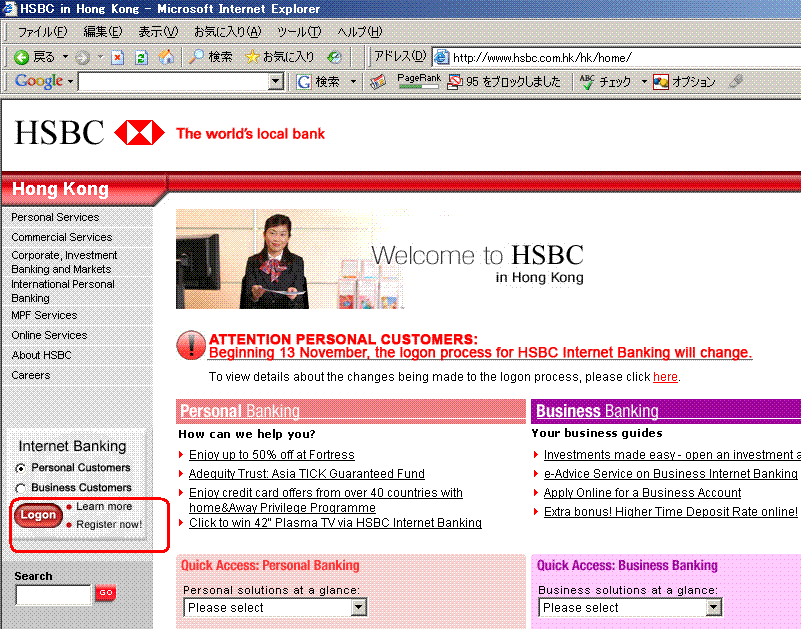801x629 pixels.
Task: Click the red Logon button
Action: click(38, 515)
